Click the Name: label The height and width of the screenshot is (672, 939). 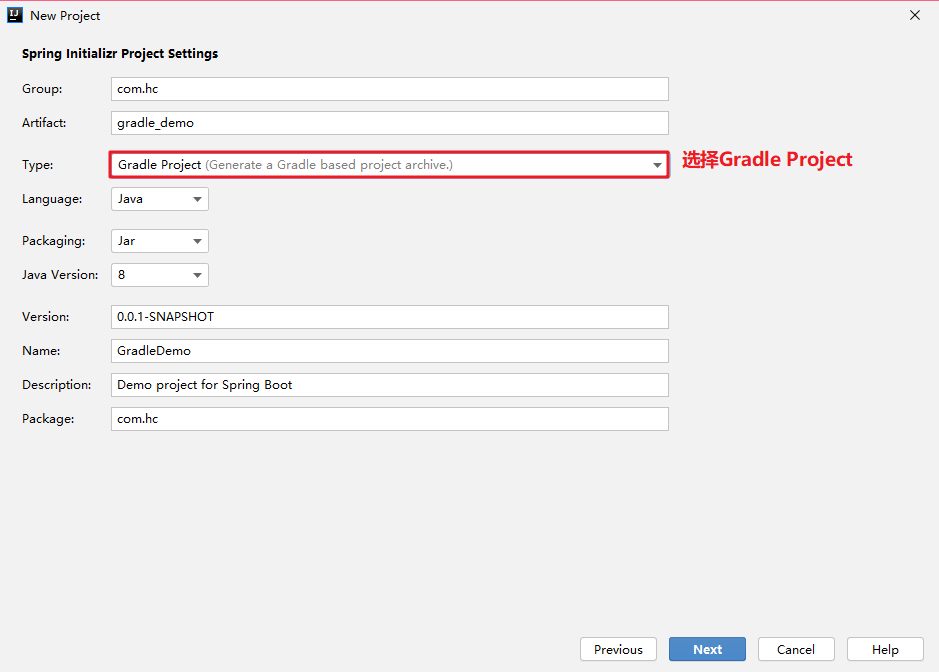41,351
